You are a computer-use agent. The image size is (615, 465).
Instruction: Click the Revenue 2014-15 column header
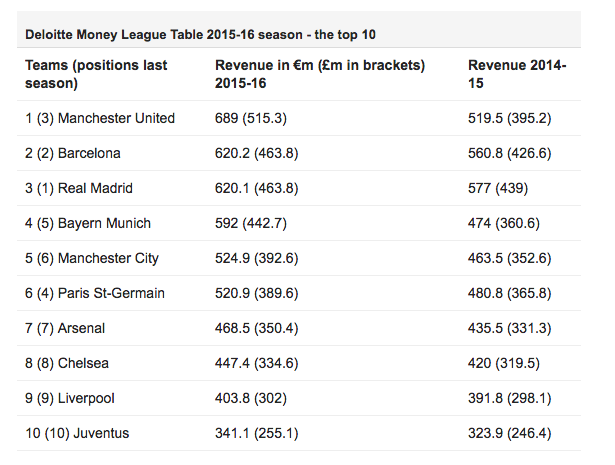[517, 74]
